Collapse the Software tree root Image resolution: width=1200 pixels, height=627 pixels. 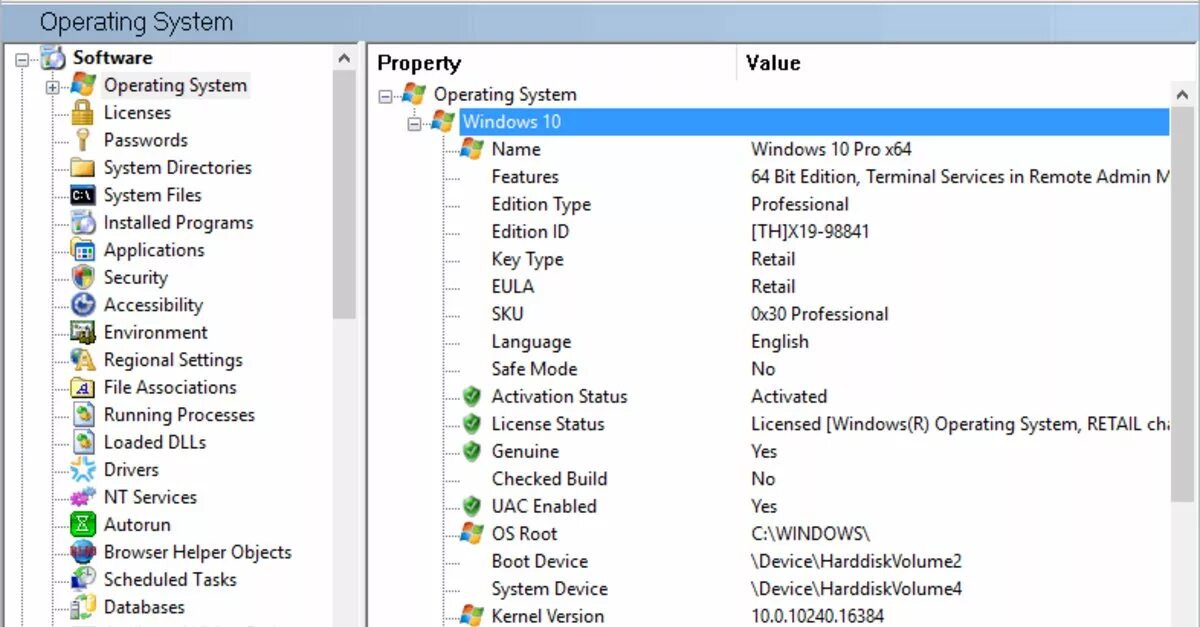pyautogui.click(x=23, y=59)
